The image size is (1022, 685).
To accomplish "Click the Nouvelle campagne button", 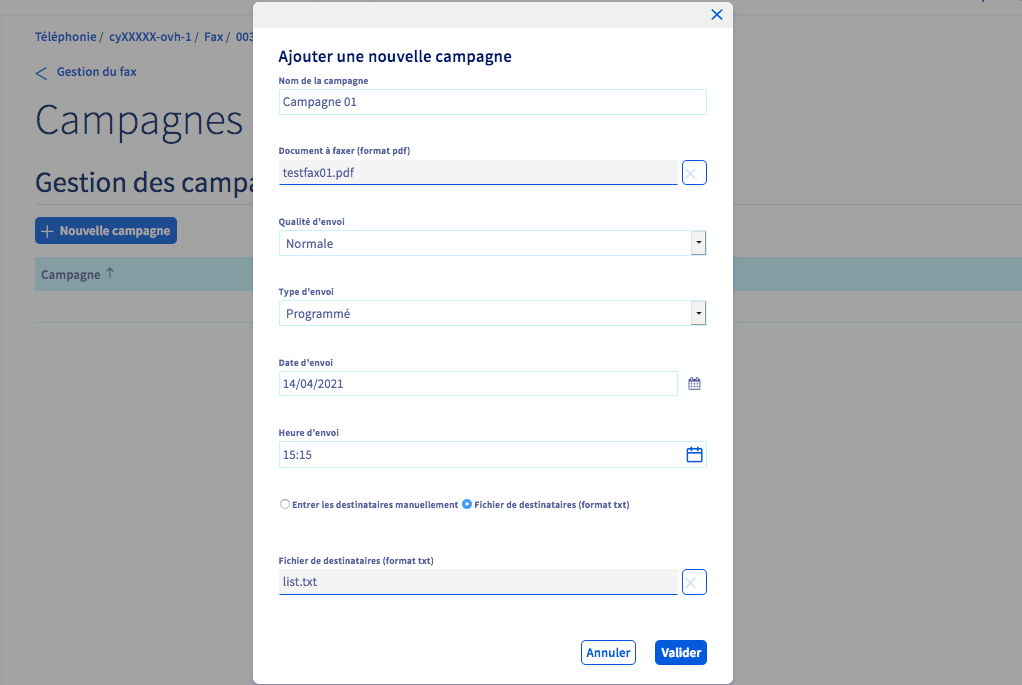I will point(105,230).
